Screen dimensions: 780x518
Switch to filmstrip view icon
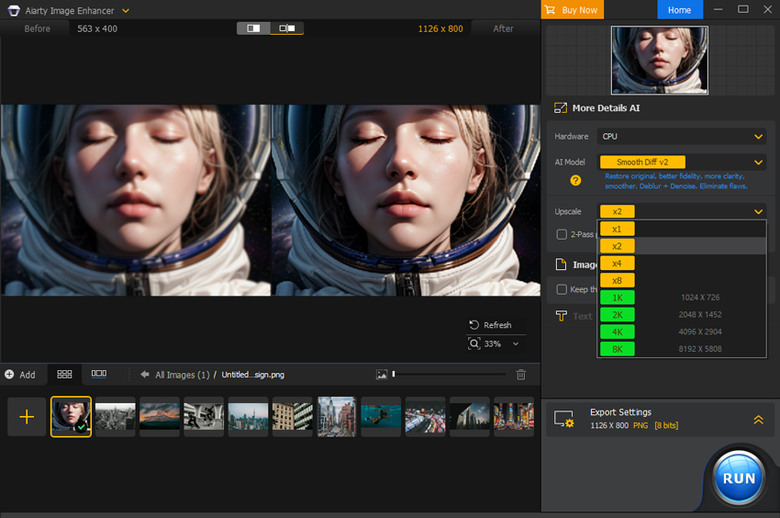pyautogui.click(x=99, y=374)
